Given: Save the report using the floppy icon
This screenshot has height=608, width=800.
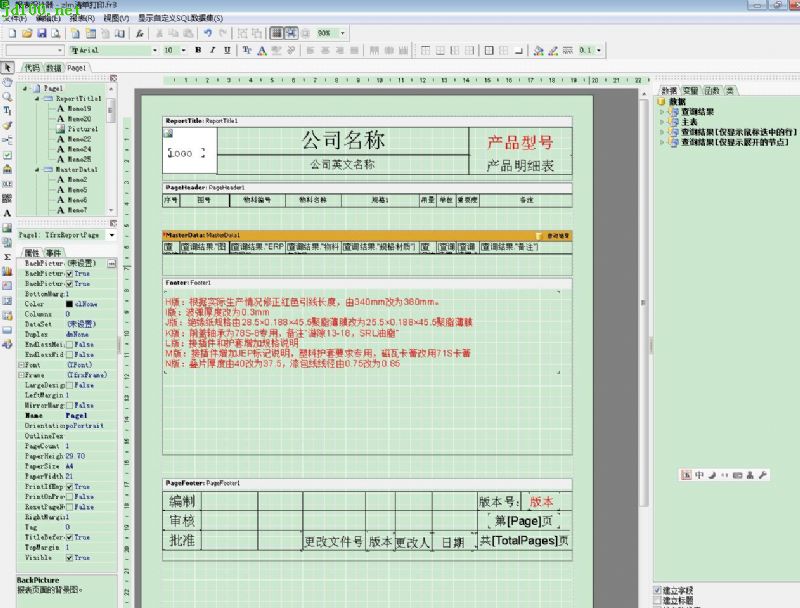Looking at the screenshot, I should click(x=42, y=34).
